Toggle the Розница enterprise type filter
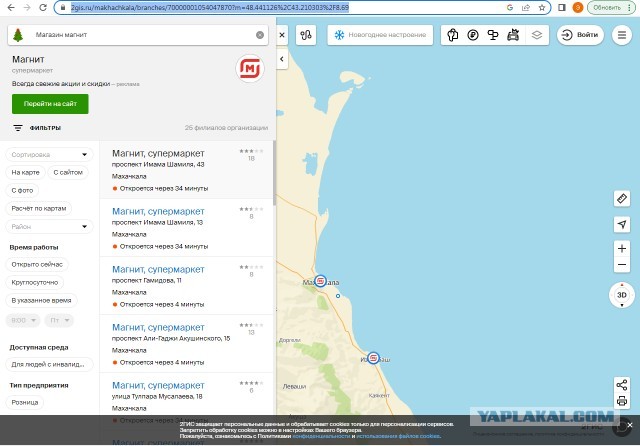The width and height of the screenshot is (640, 446). tap(25, 402)
